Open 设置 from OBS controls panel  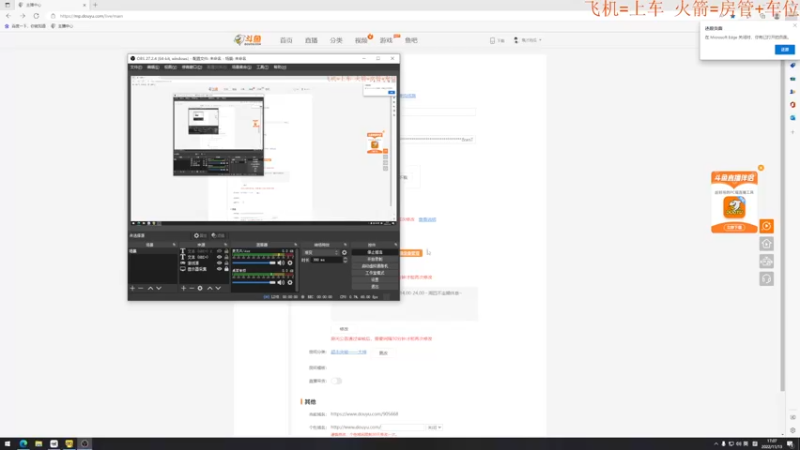point(374,280)
